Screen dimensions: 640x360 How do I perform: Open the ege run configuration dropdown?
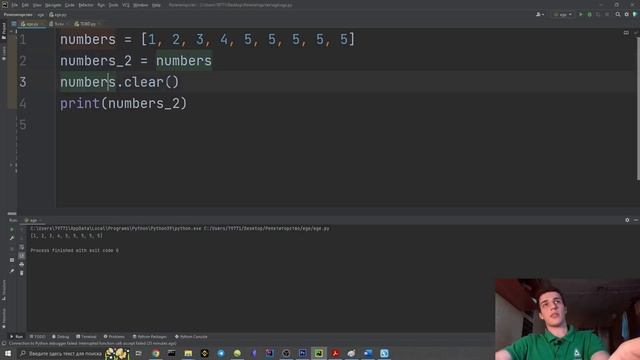point(563,15)
